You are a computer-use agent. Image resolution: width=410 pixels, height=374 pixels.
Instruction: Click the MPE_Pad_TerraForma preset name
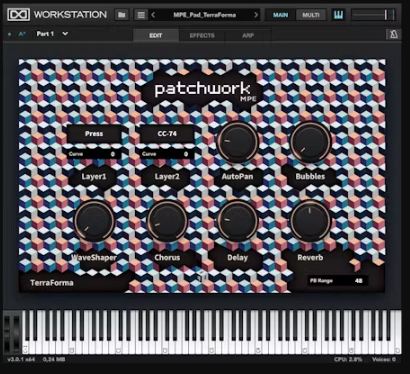point(205,15)
